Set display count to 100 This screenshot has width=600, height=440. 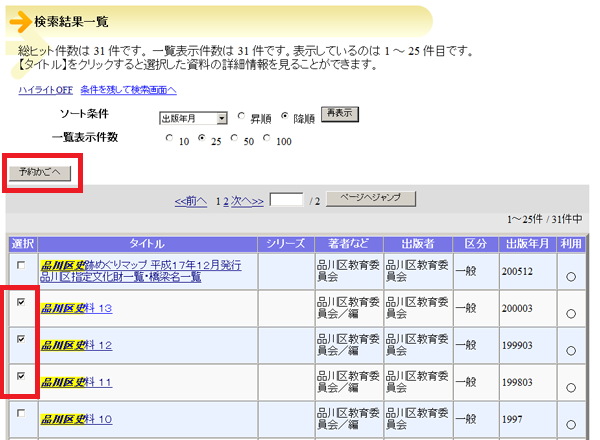[267, 138]
